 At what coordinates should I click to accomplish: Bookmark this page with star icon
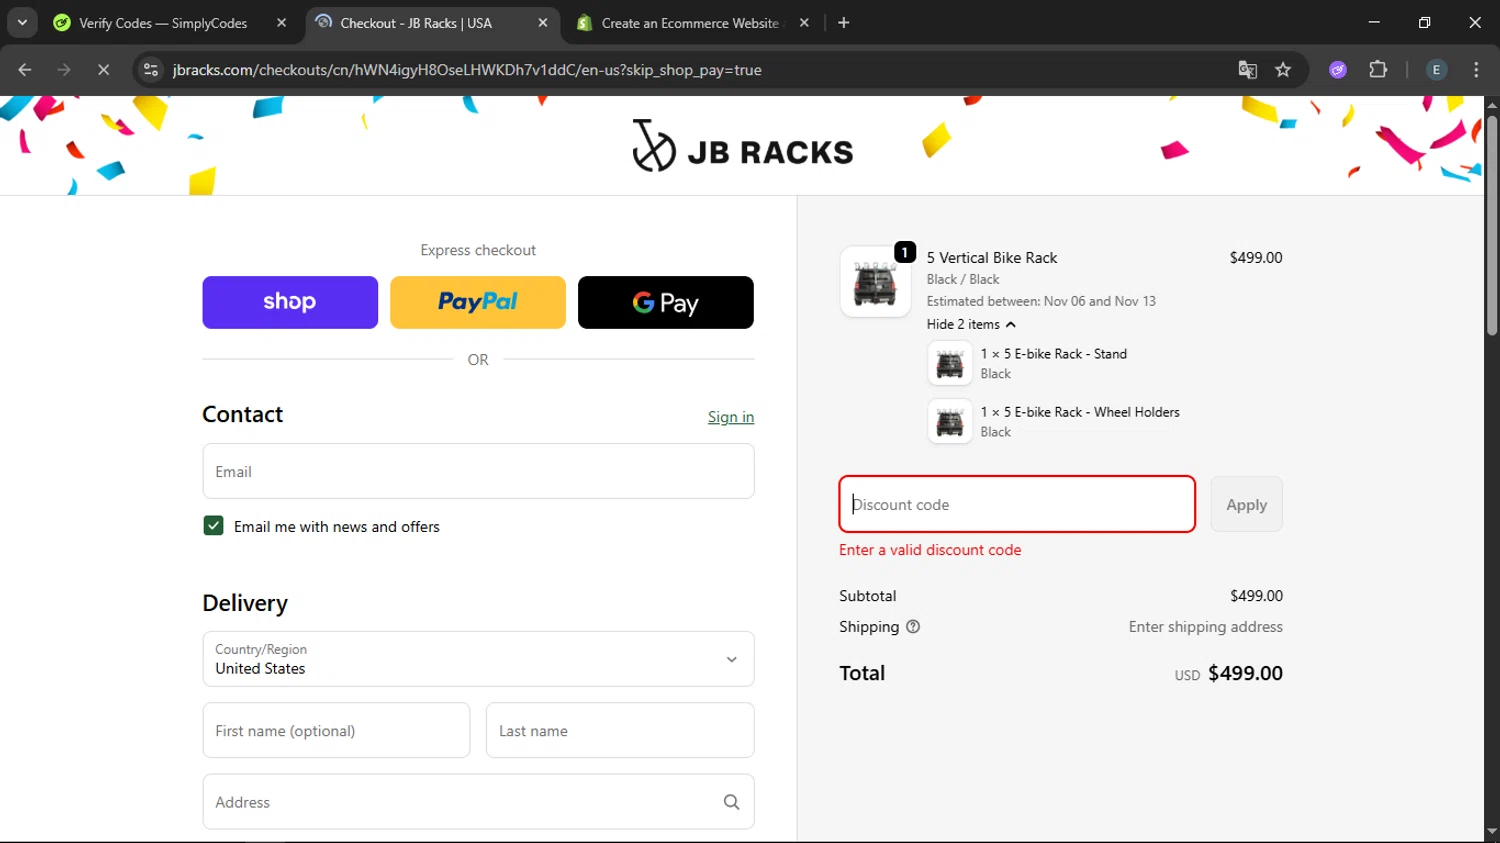tap(1283, 70)
